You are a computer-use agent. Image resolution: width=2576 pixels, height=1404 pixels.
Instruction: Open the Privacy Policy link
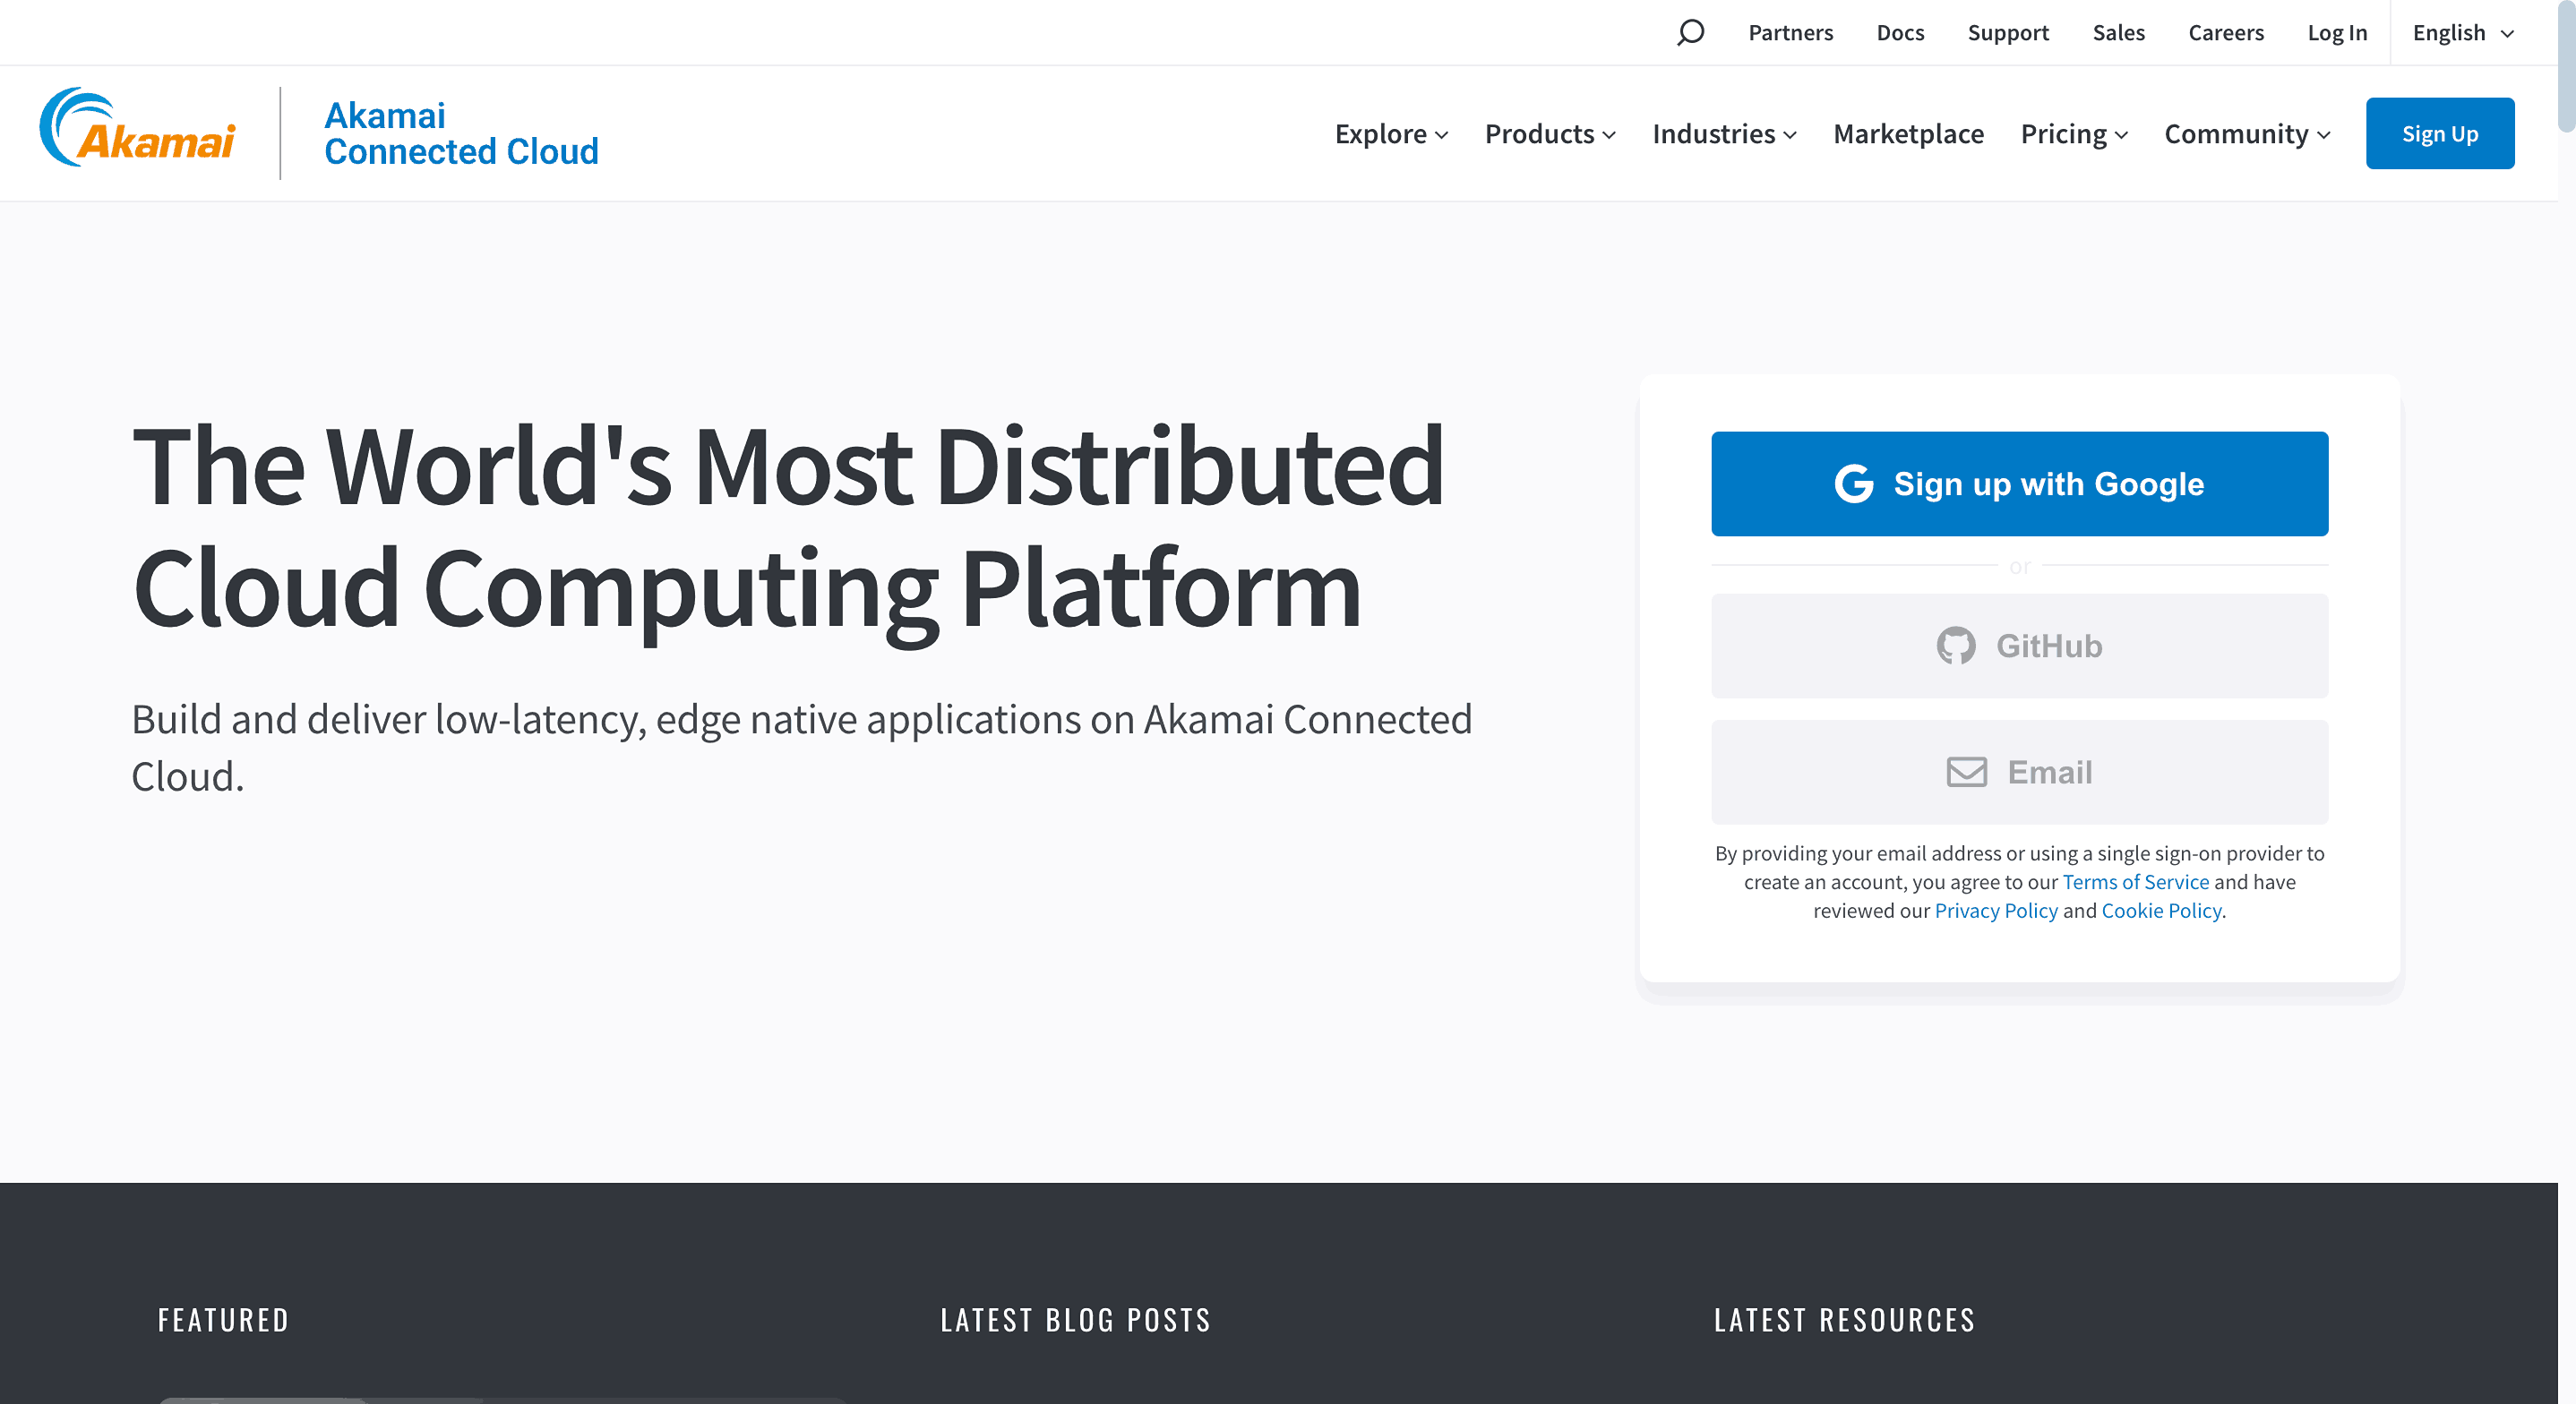(x=1995, y=910)
